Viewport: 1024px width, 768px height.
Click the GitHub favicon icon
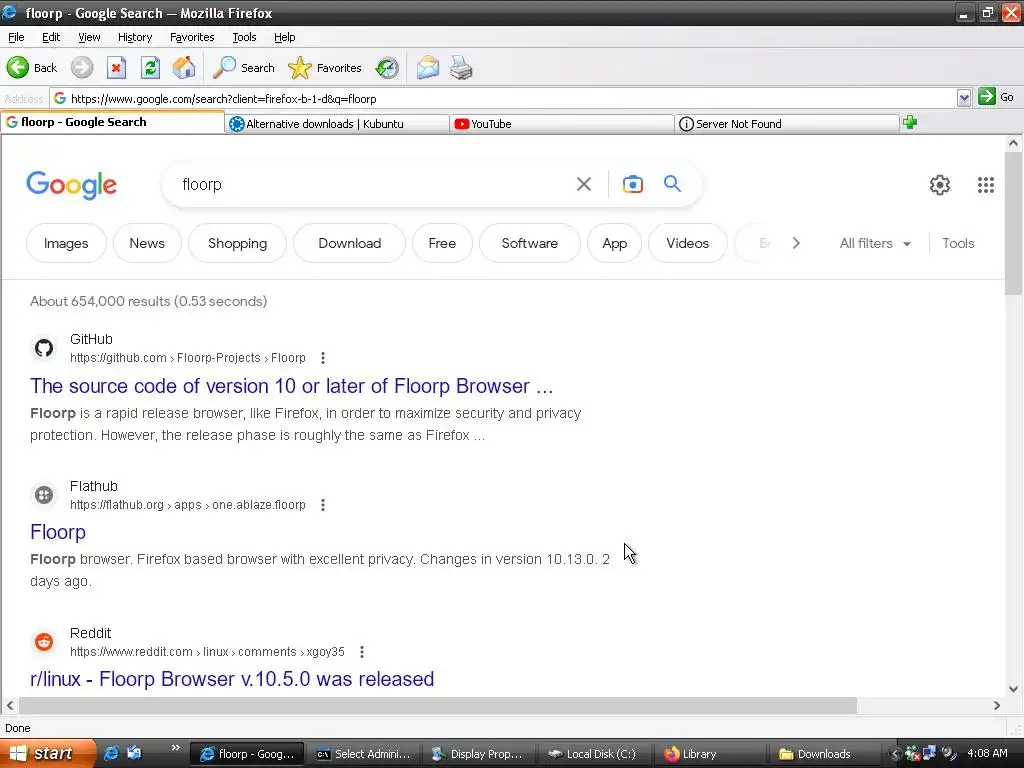tap(44, 348)
